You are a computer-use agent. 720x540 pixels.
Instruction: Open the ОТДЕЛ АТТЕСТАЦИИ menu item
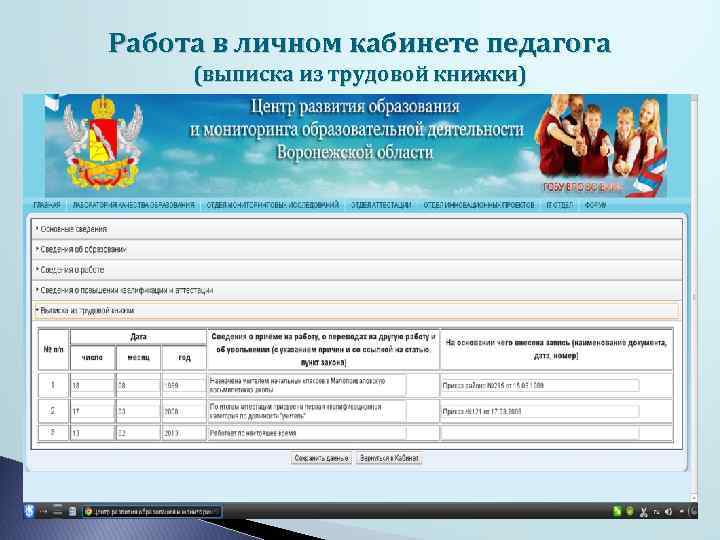381,205
